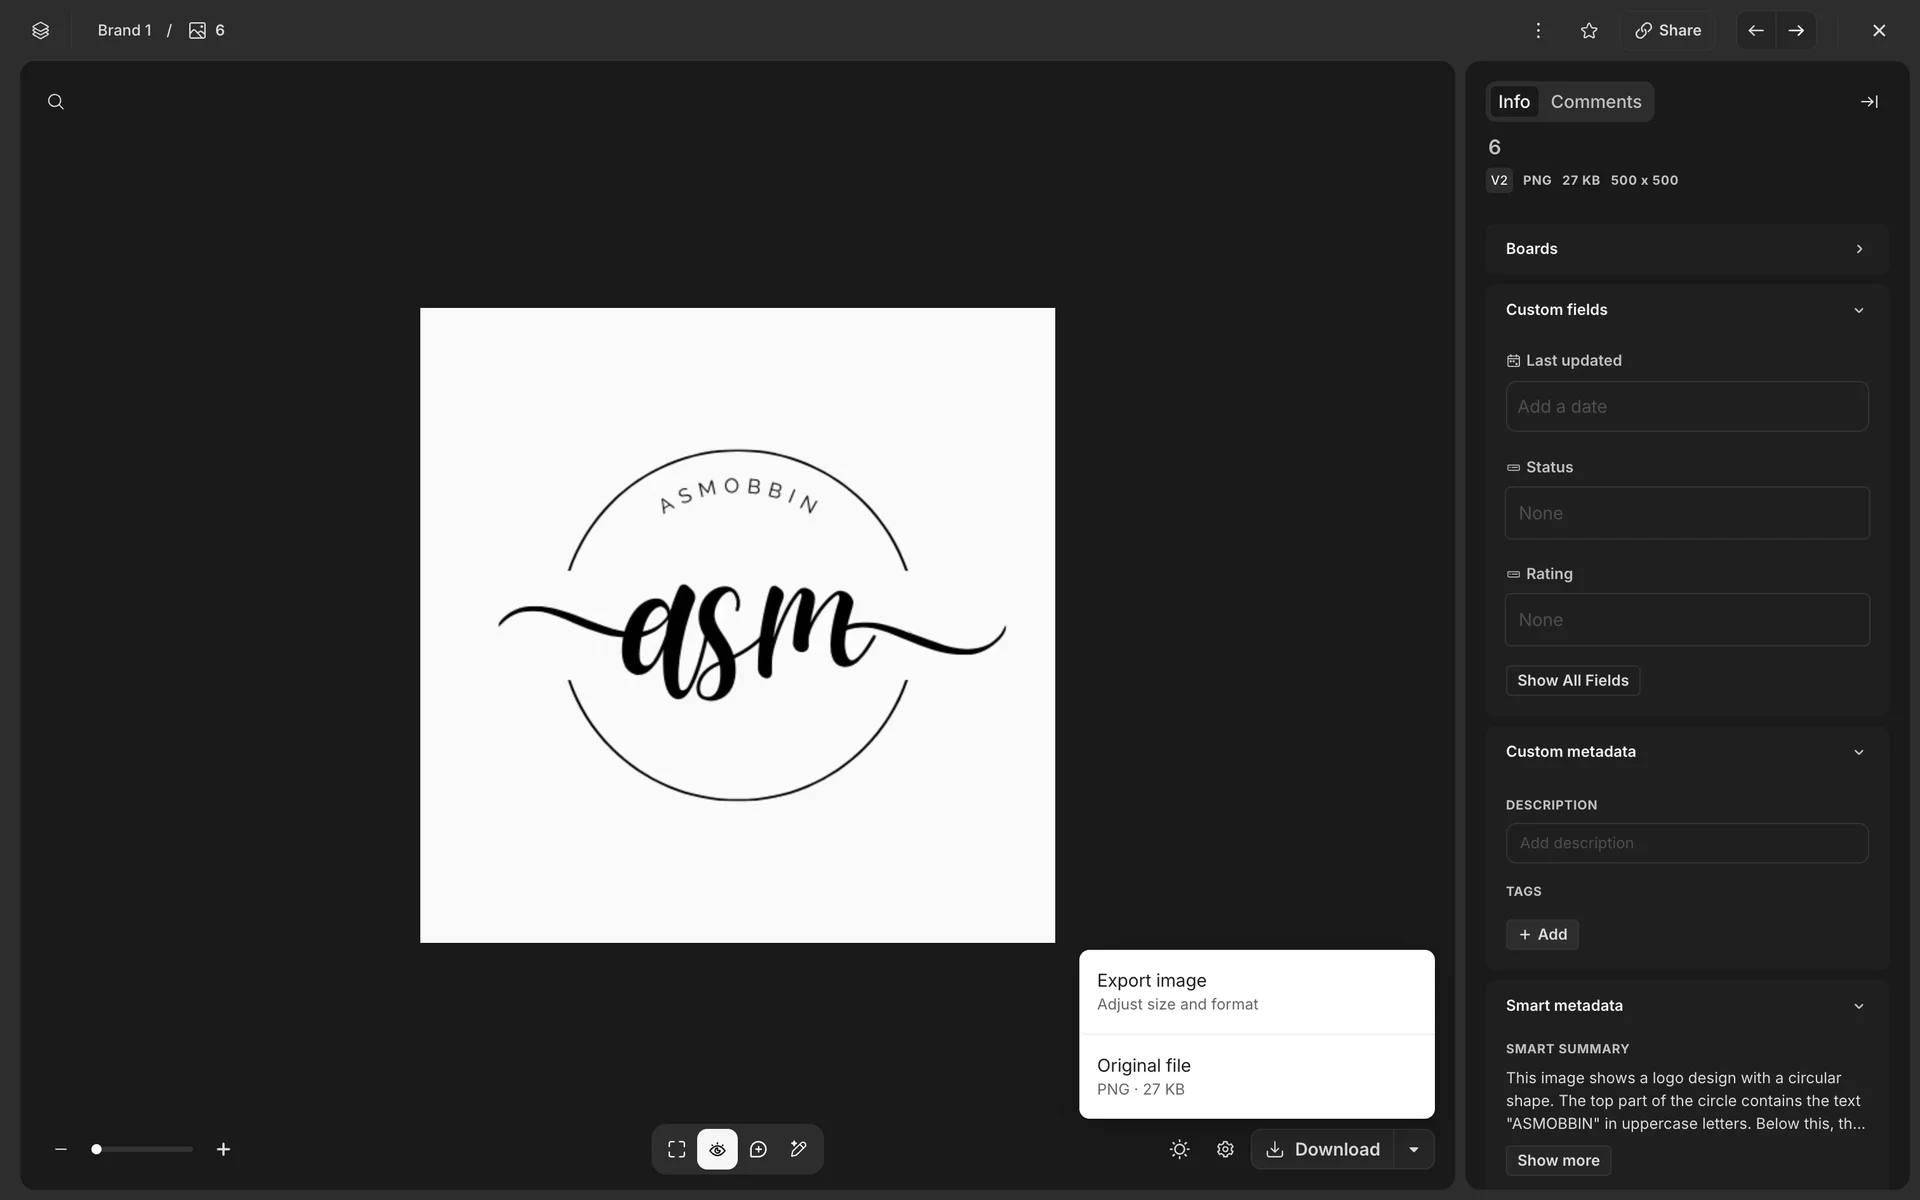This screenshot has width=1920, height=1200.
Task: Collapse the Custom fields section
Action: point(1858,310)
